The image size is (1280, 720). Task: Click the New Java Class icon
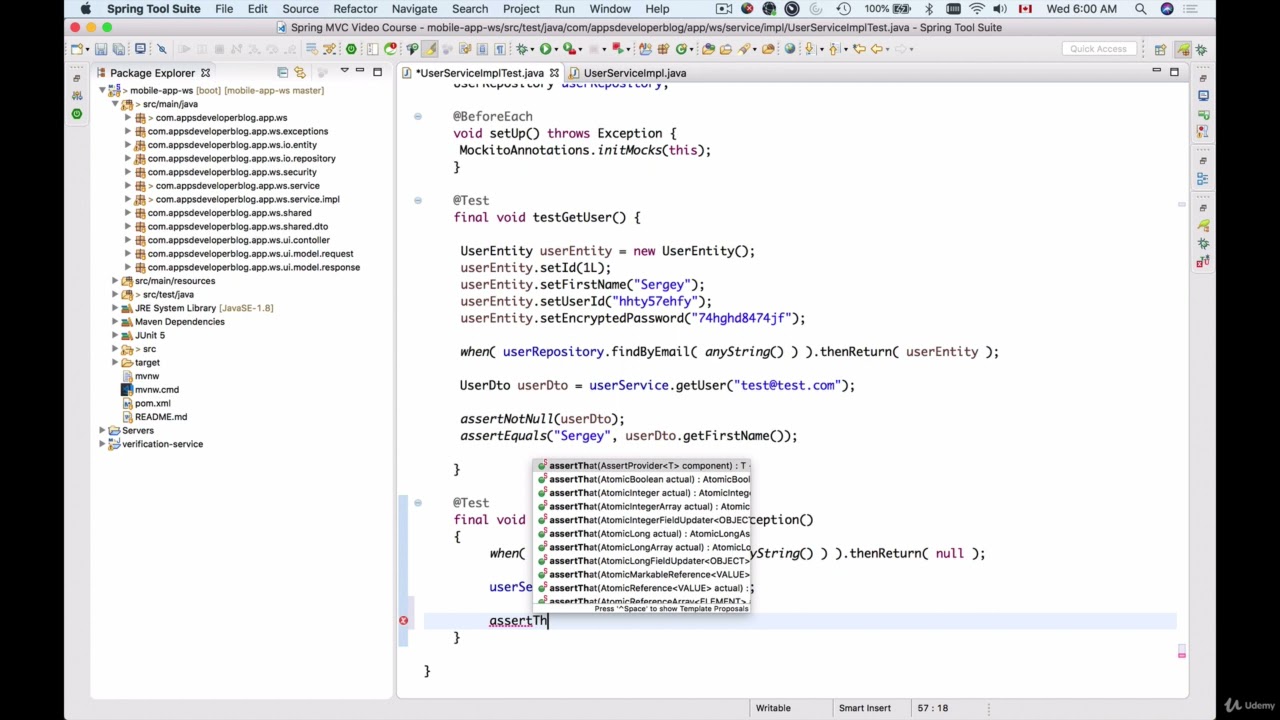tap(681, 48)
